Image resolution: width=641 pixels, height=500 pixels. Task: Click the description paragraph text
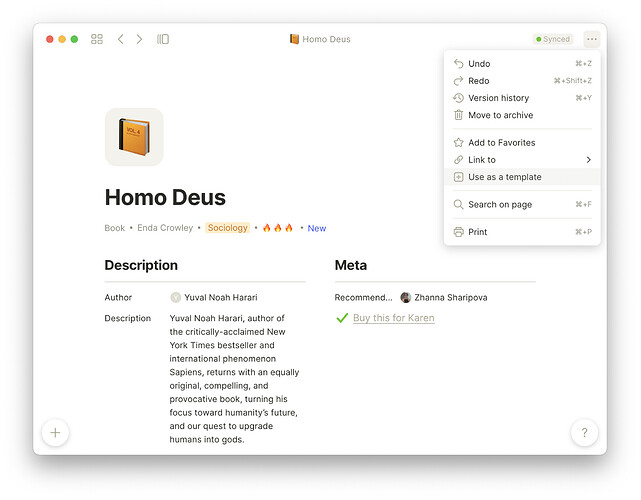(x=234, y=379)
